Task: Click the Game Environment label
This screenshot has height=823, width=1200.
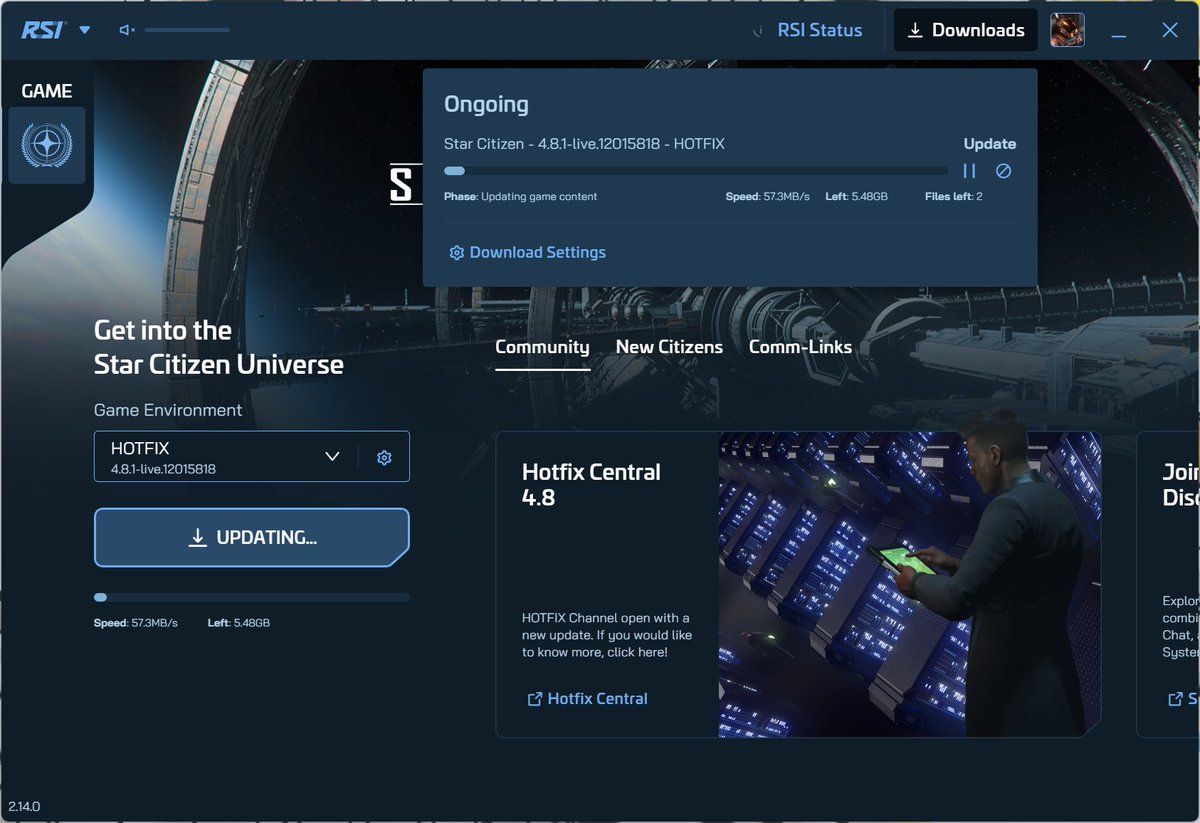Action: pyautogui.click(x=168, y=410)
